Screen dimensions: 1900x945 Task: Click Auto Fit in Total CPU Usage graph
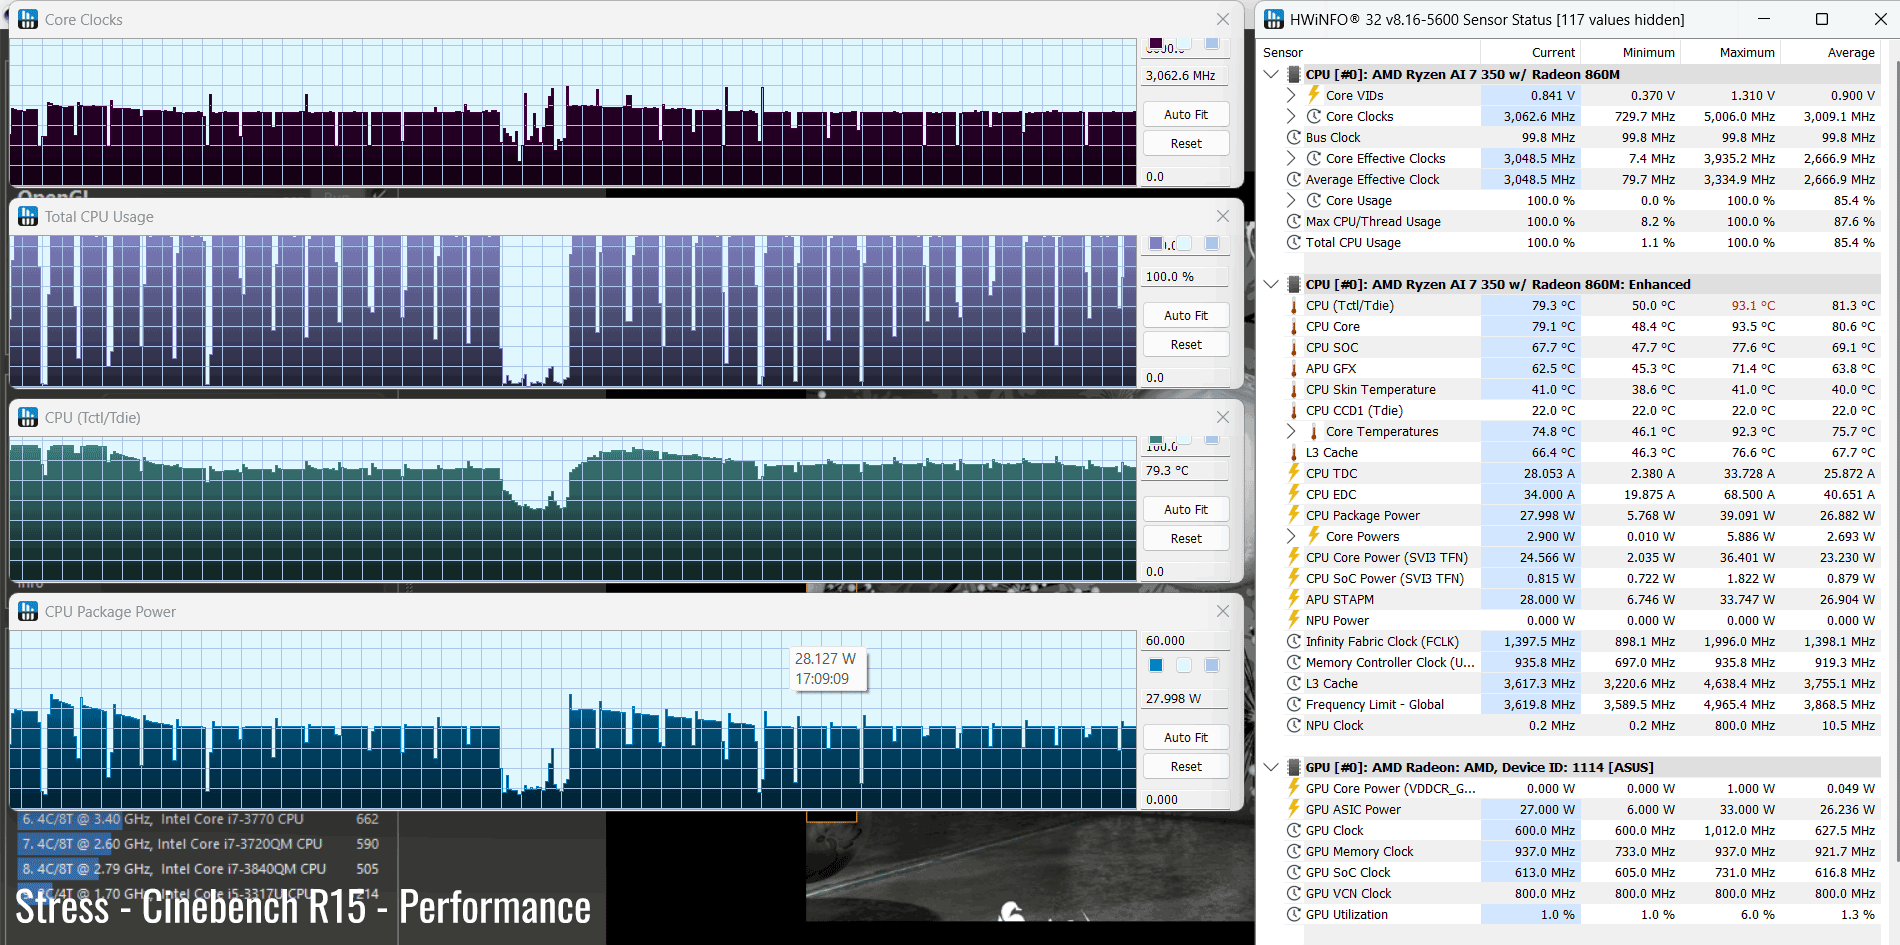1186,315
